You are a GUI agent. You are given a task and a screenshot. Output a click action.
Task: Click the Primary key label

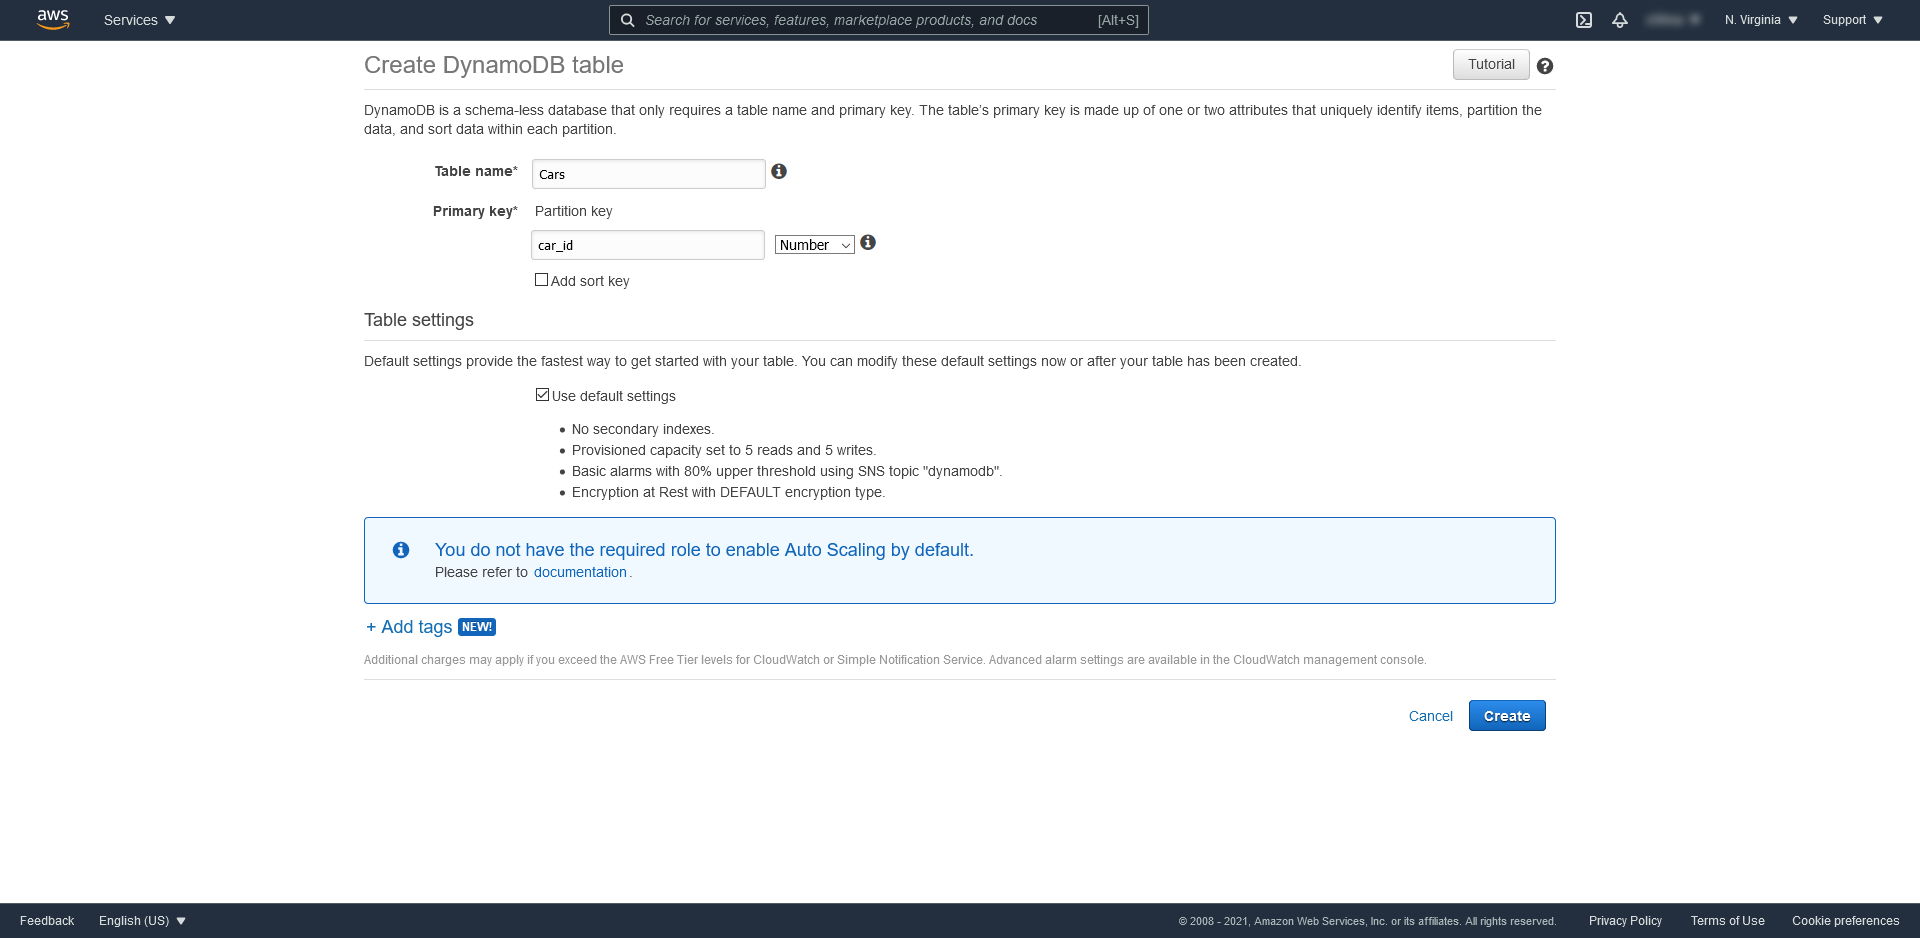(x=475, y=211)
